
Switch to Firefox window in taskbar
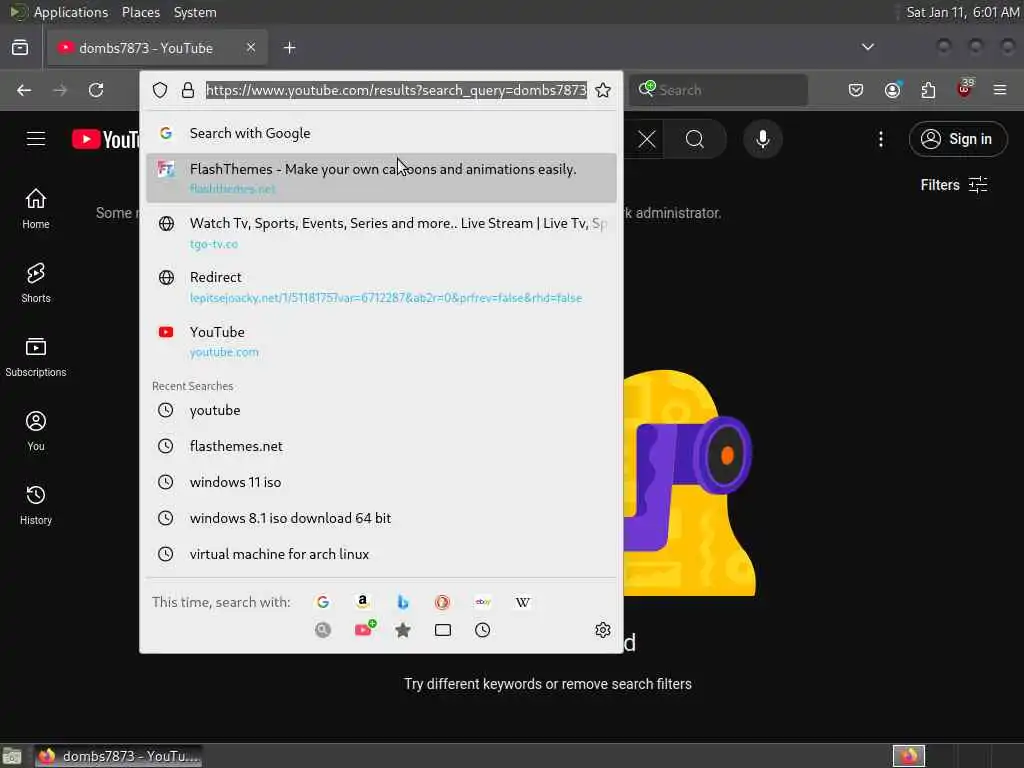click(118, 756)
